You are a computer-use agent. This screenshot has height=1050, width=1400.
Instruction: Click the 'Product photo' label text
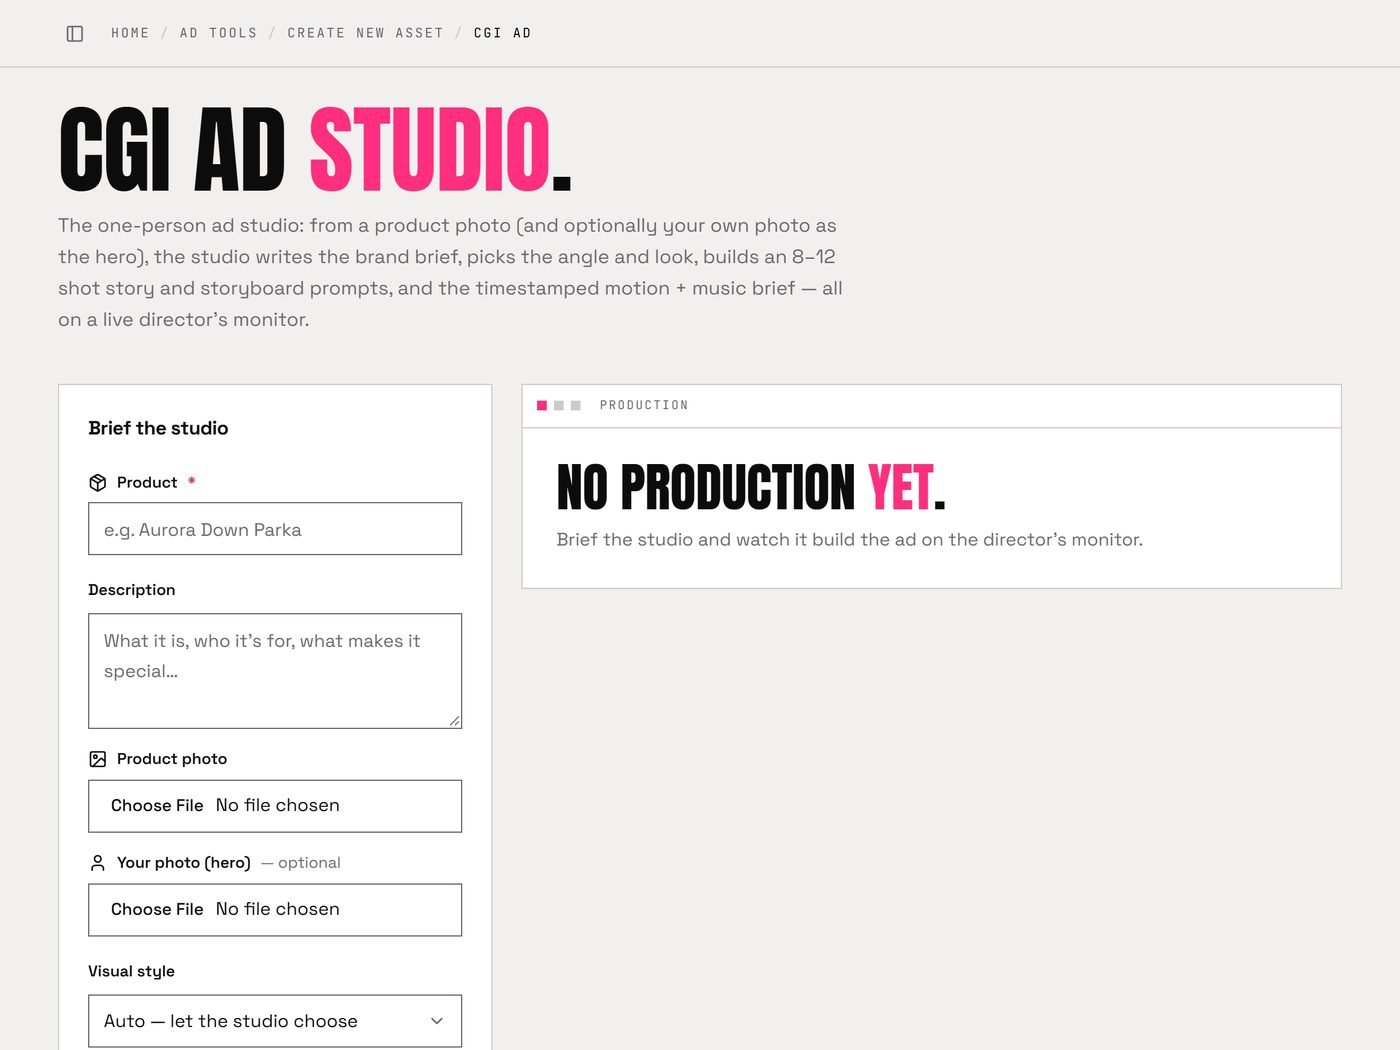click(x=172, y=759)
